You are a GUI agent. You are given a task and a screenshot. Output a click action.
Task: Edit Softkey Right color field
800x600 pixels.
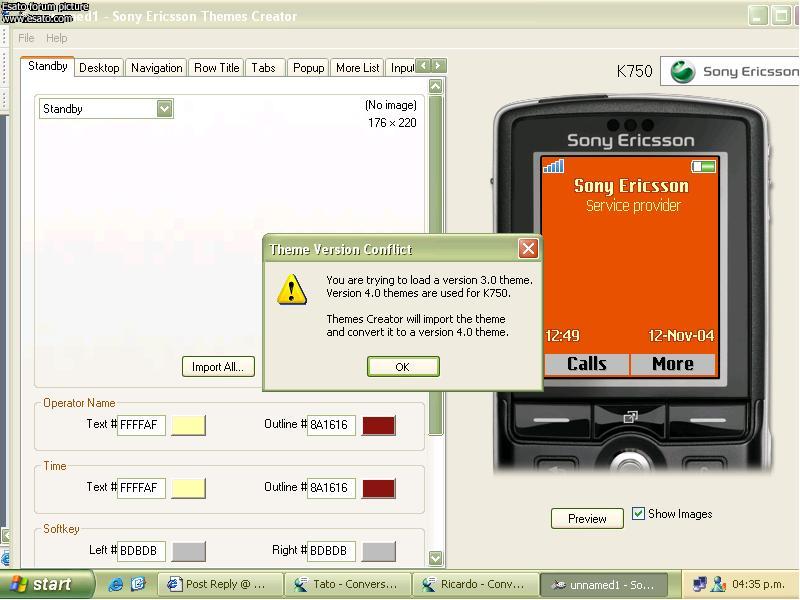(331, 551)
